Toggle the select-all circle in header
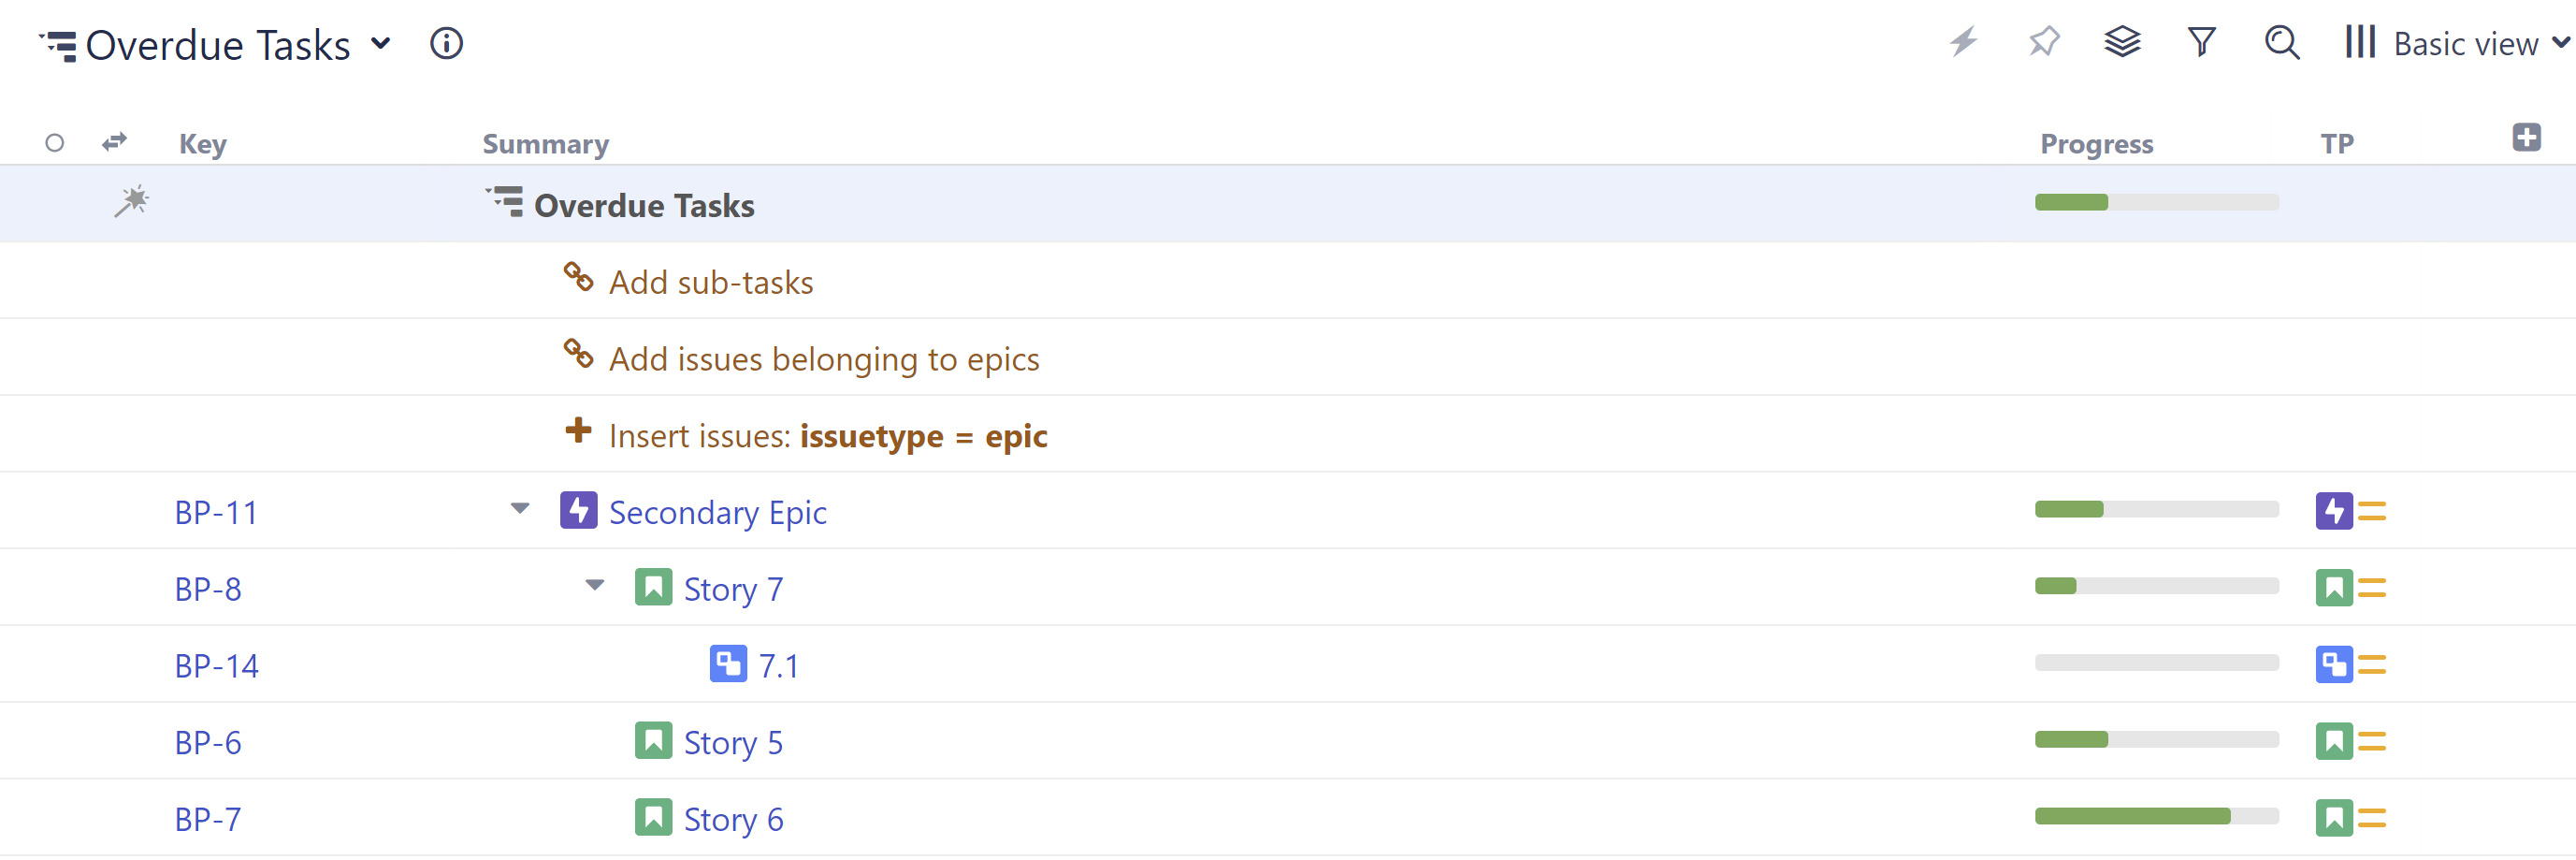The width and height of the screenshot is (2576, 860). (55, 144)
